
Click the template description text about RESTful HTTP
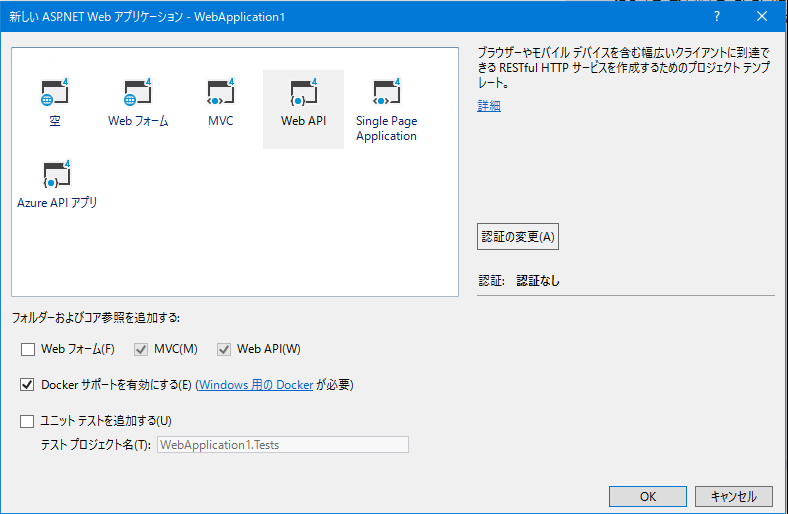coord(623,67)
